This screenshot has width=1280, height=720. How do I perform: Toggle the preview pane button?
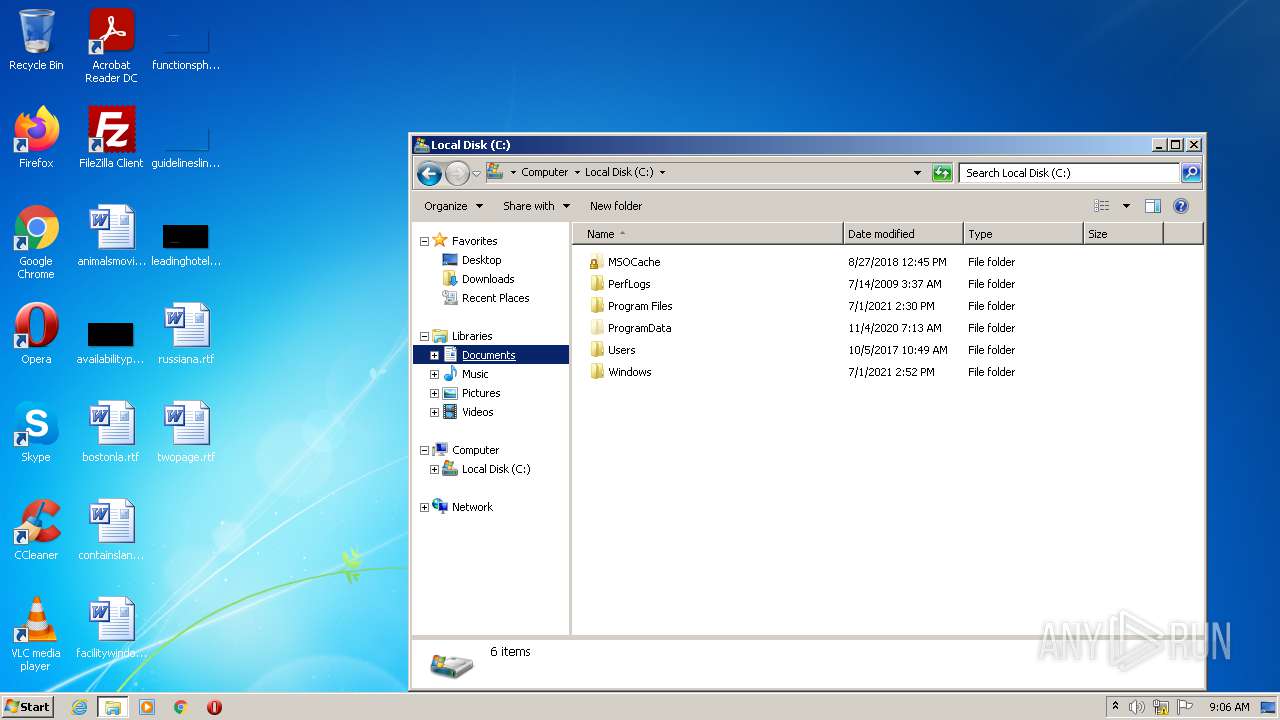(1152, 206)
